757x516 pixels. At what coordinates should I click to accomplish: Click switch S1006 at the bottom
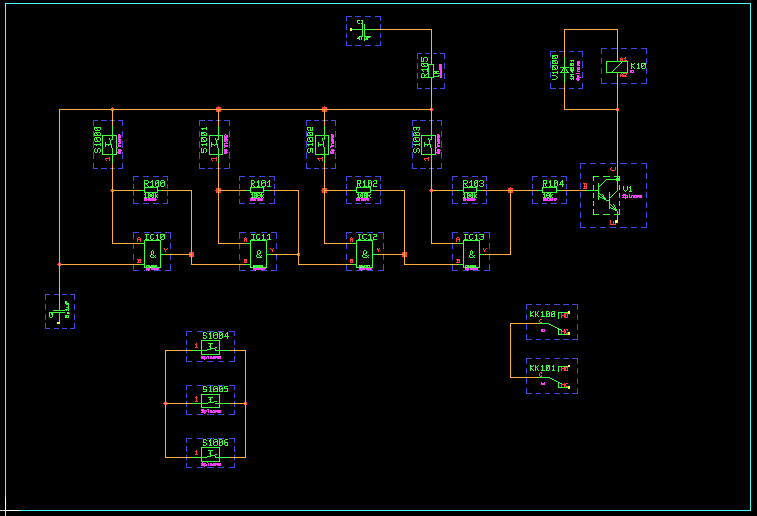click(x=210, y=453)
